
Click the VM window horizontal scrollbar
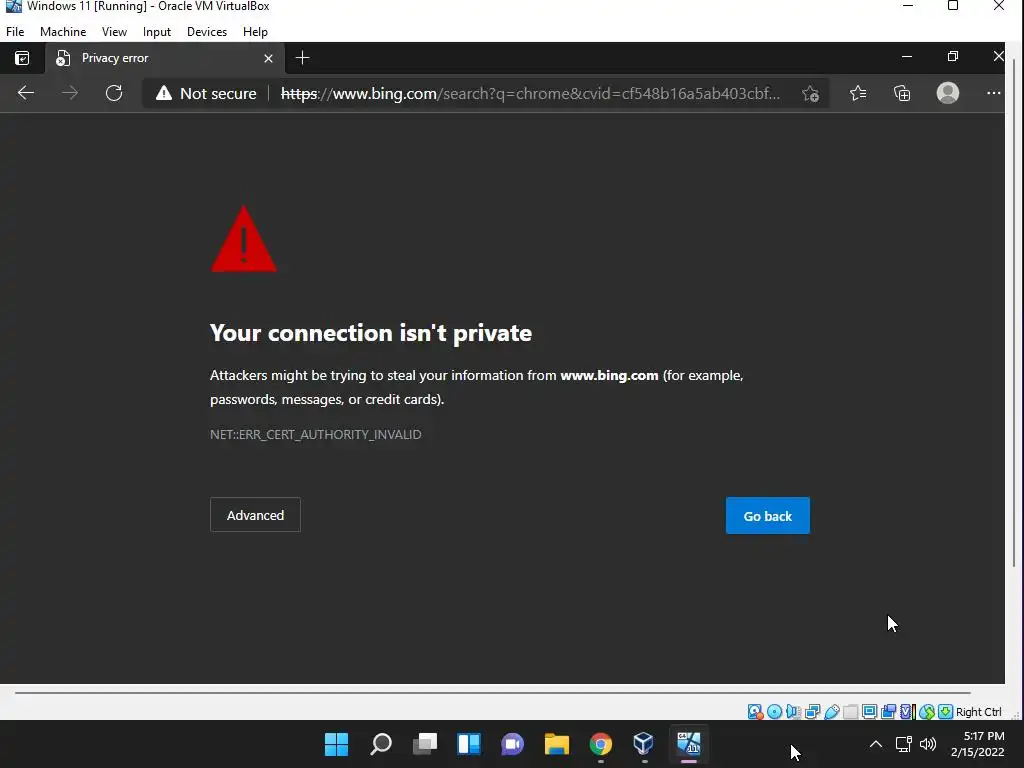(492, 693)
